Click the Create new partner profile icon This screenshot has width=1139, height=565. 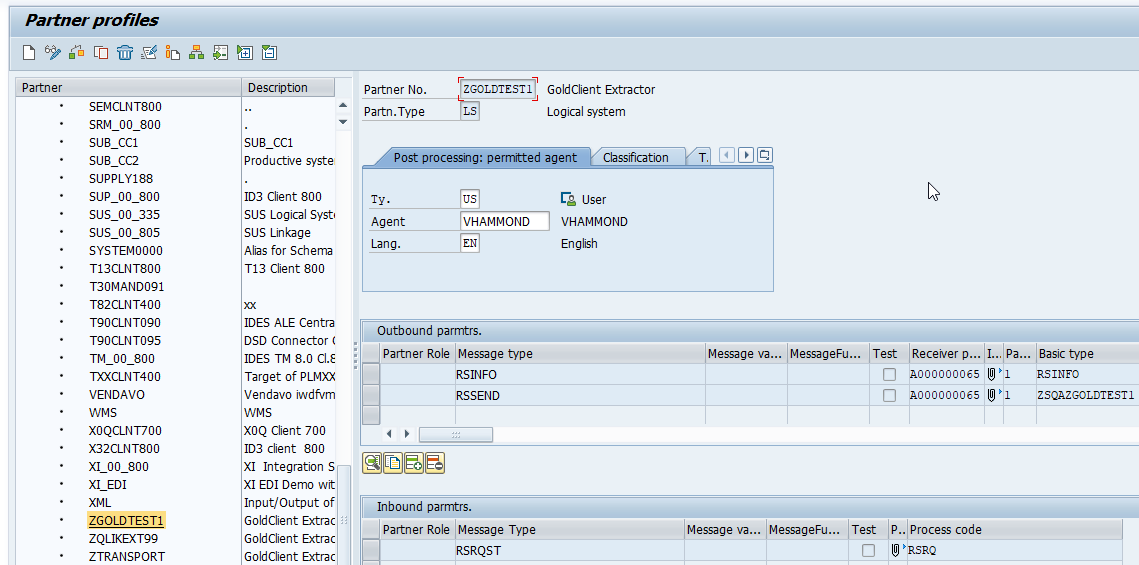click(29, 53)
